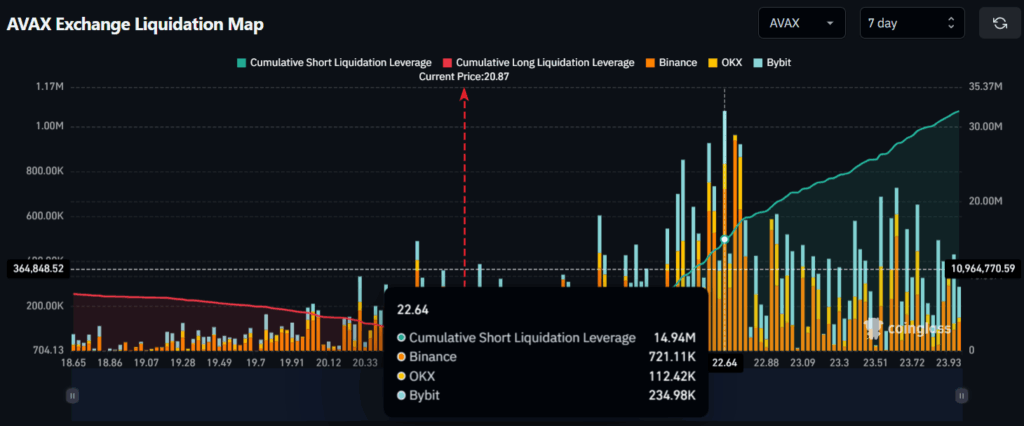The height and width of the screenshot is (426, 1024).
Task: Click the 20.00M right axis label
Action: (987, 201)
